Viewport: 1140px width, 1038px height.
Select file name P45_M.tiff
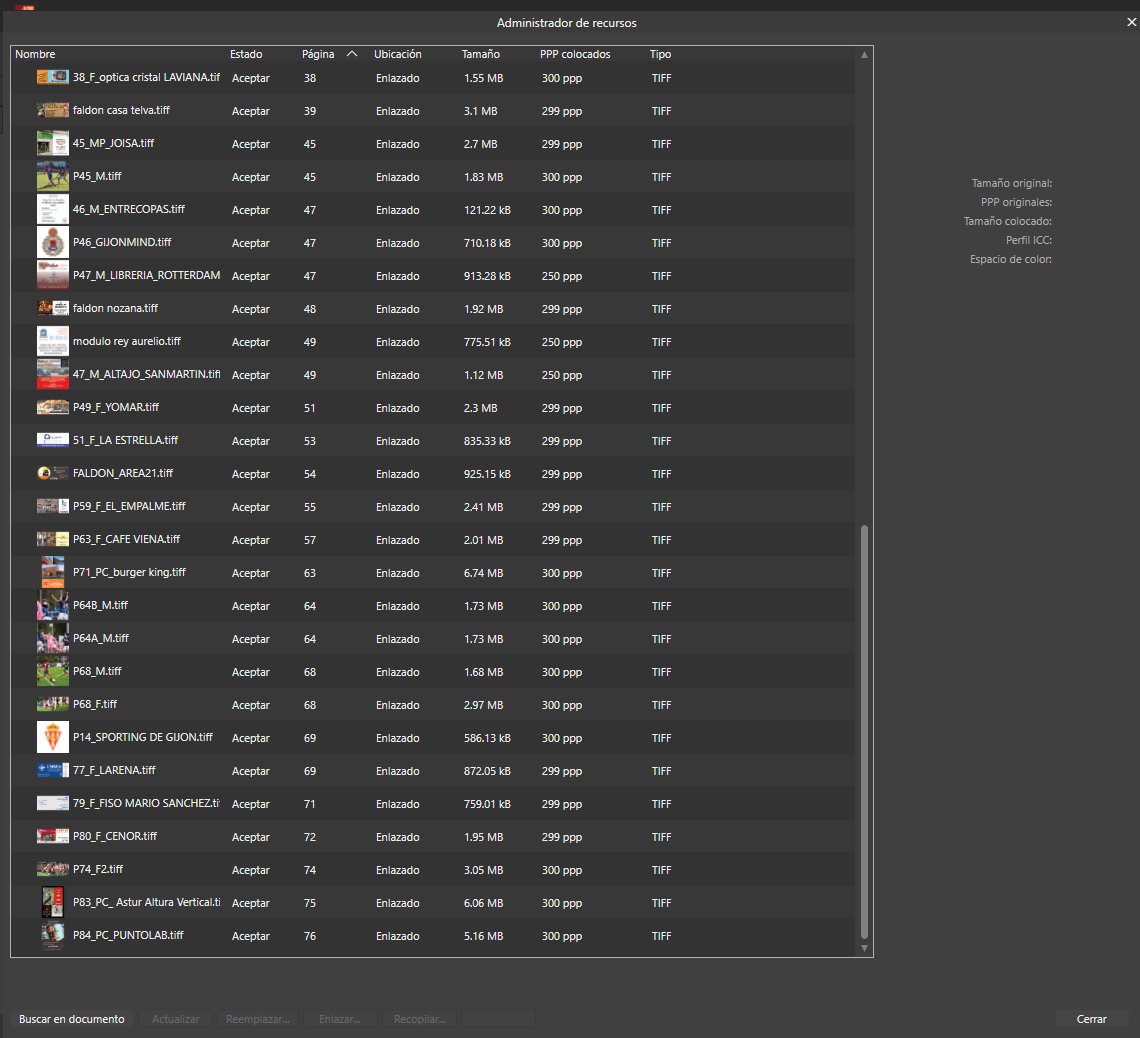click(97, 176)
